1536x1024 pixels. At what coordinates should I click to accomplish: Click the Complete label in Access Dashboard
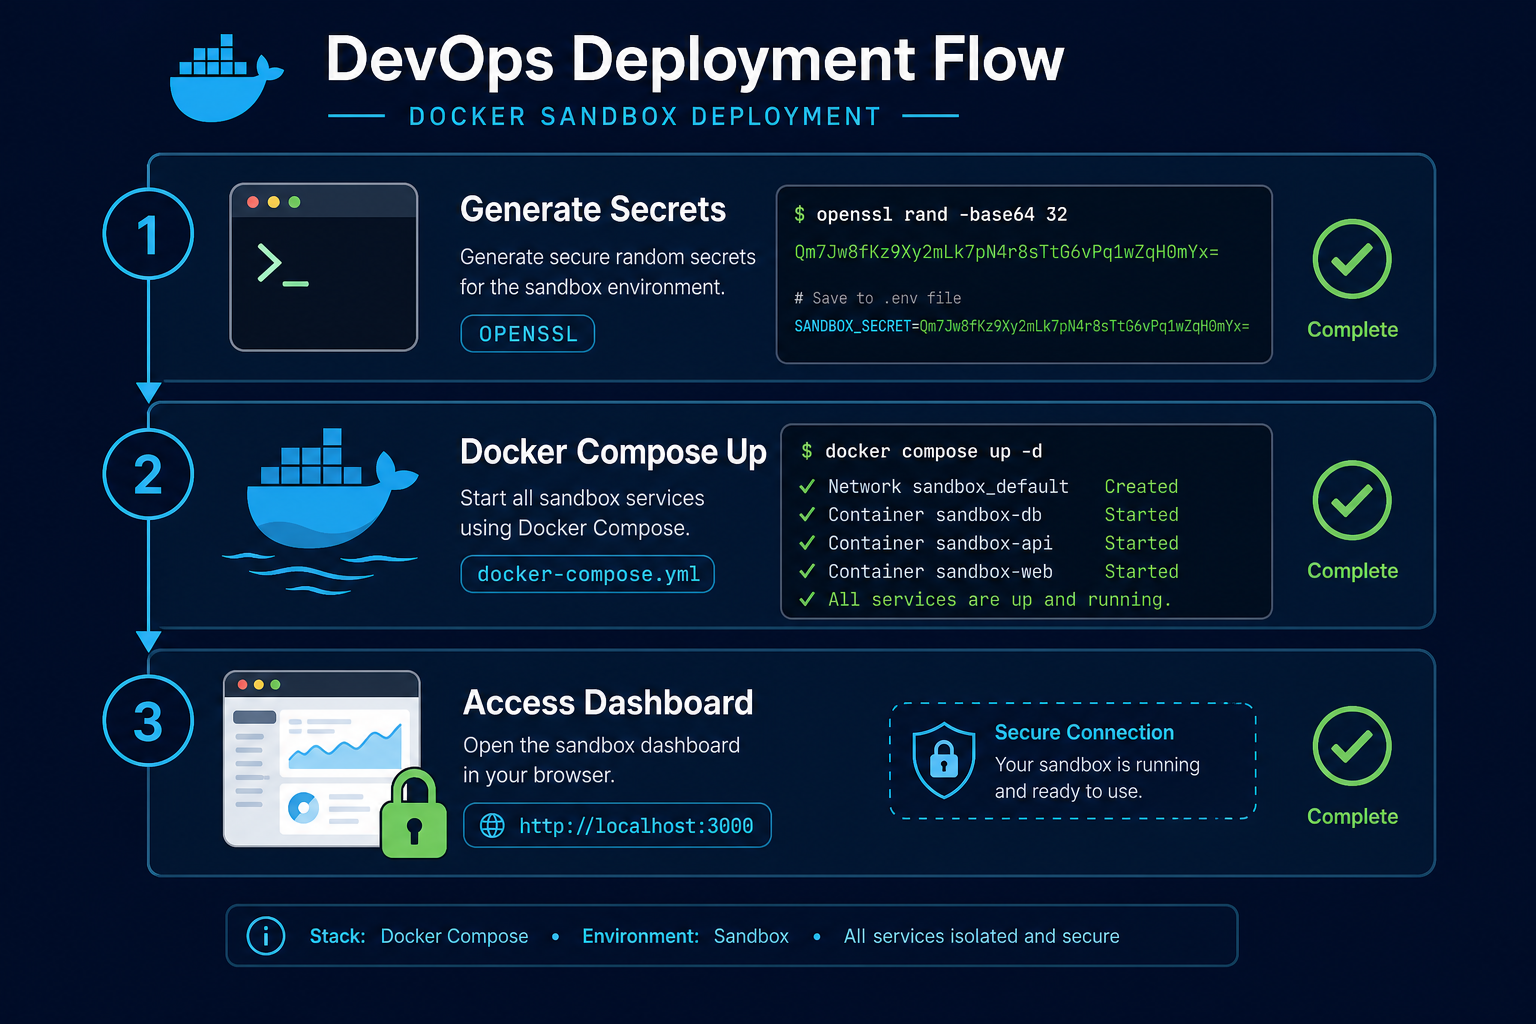pyautogui.click(x=1352, y=817)
